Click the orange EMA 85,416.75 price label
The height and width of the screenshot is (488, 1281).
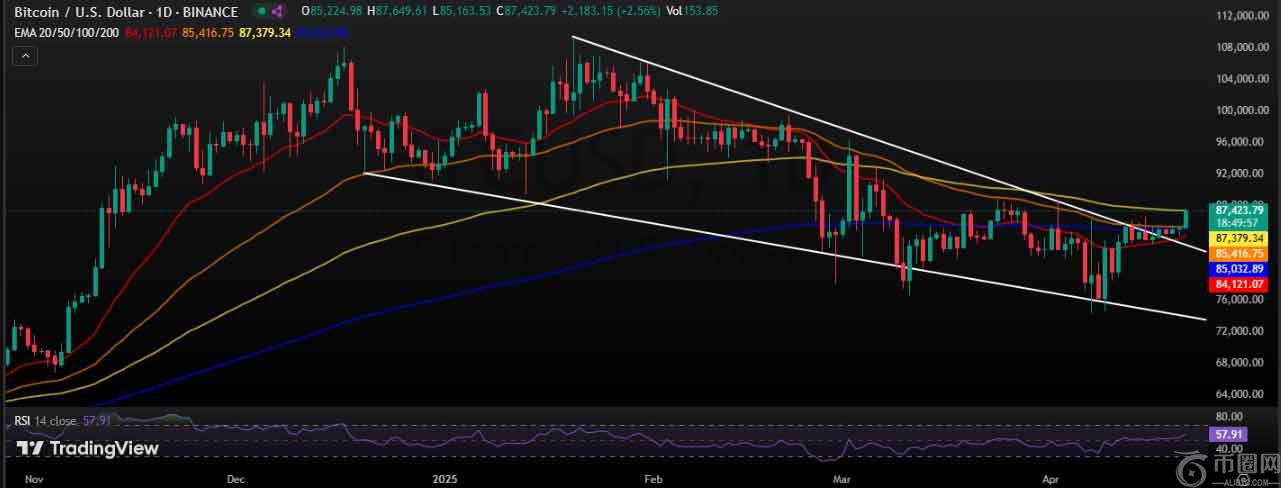point(1239,254)
